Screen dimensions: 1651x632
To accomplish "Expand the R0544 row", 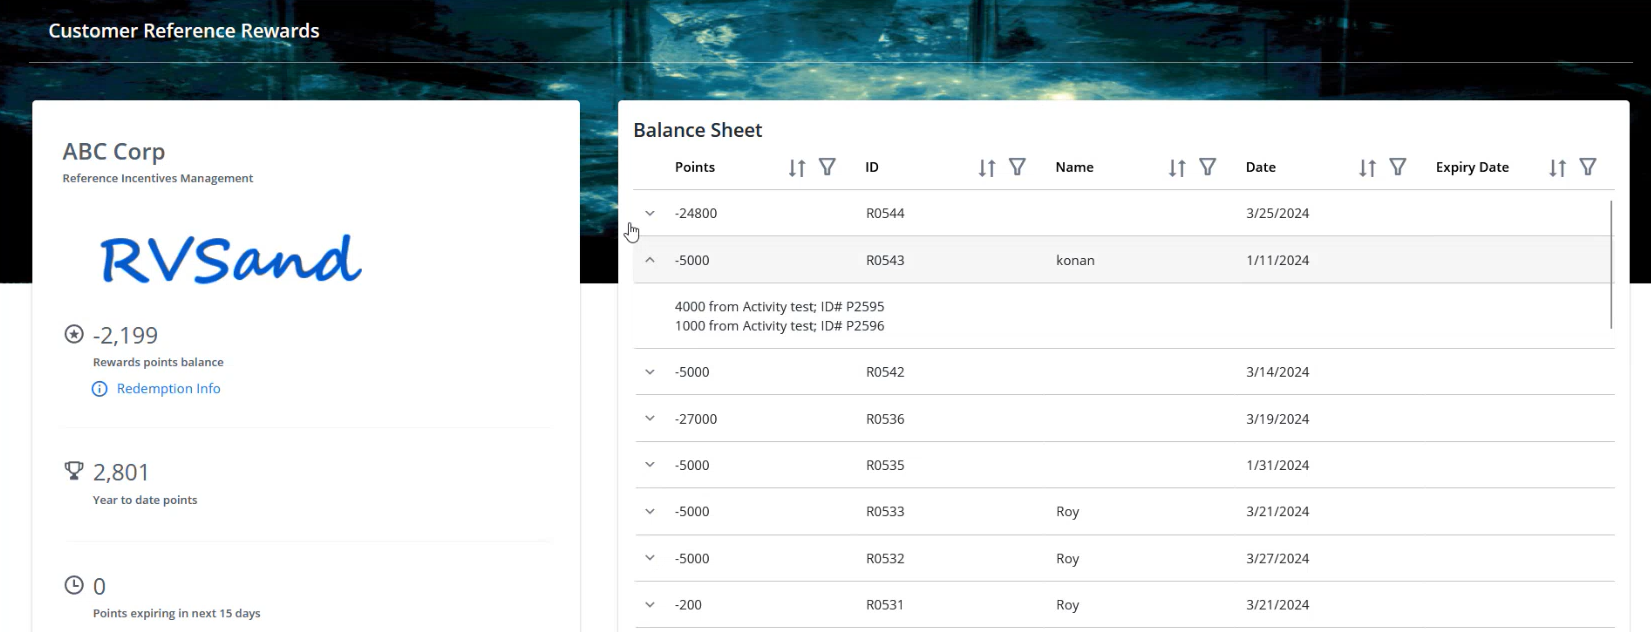I will [650, 213].
